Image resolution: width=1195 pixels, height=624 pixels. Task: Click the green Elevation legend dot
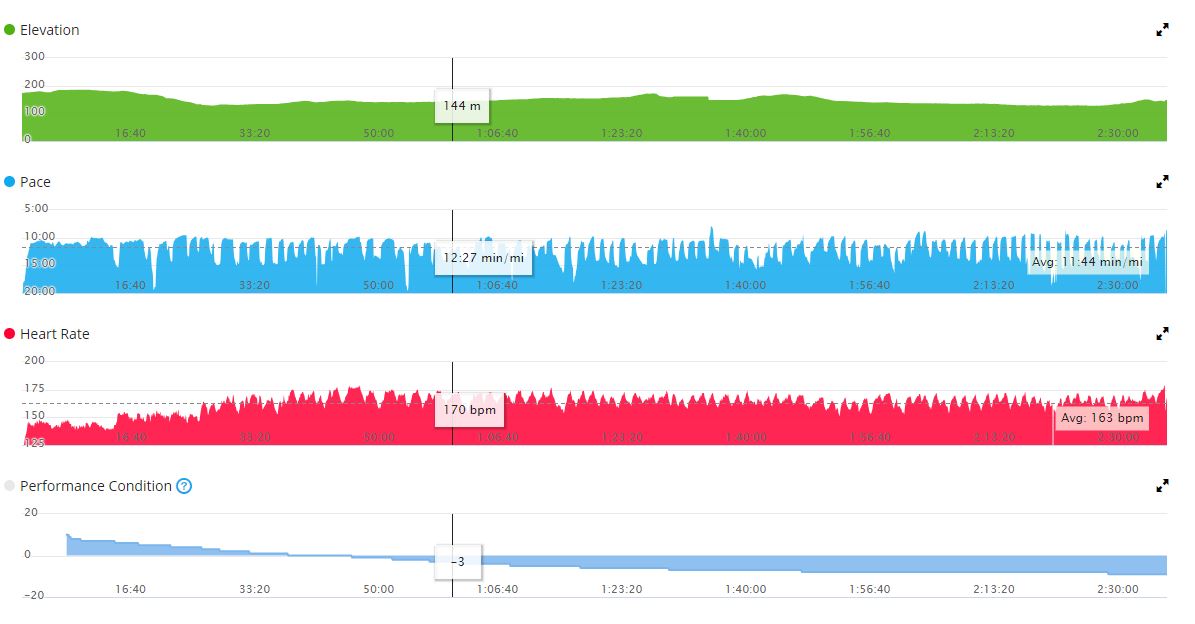click(9, 30)
